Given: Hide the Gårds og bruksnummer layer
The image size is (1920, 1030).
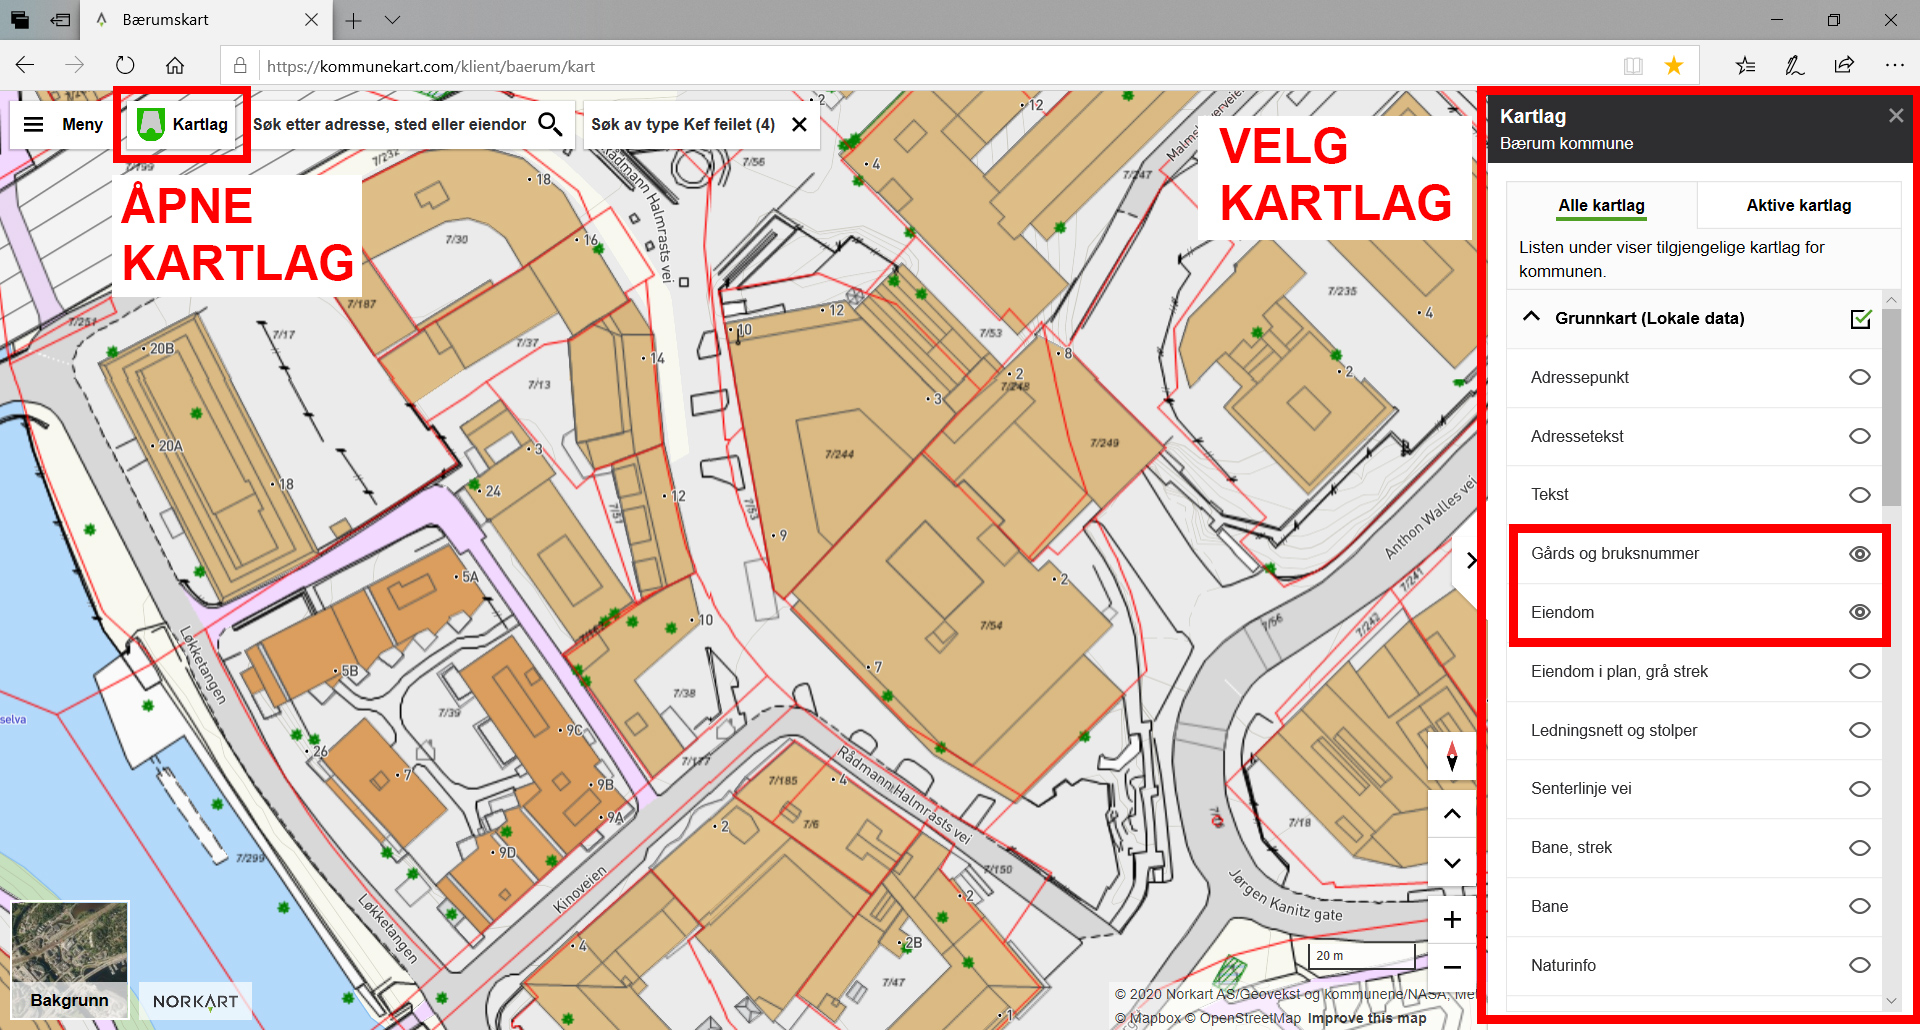Looking at the screenshot, I should click(x=1859, y=554).
